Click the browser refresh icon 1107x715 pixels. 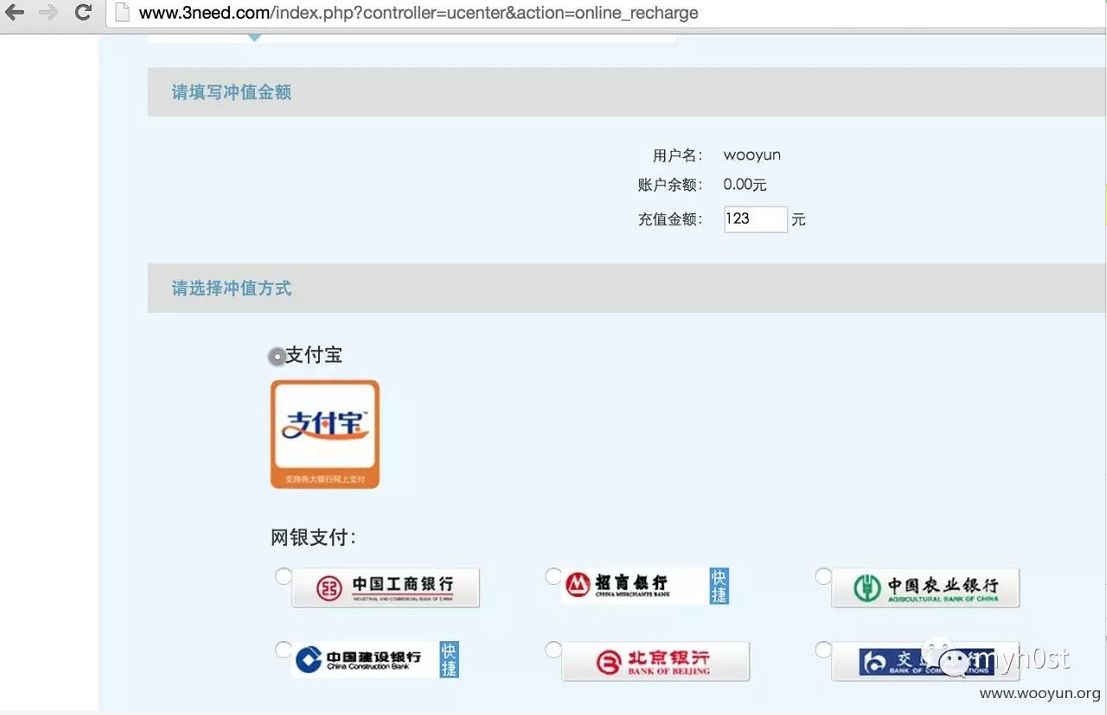[83, 14]
